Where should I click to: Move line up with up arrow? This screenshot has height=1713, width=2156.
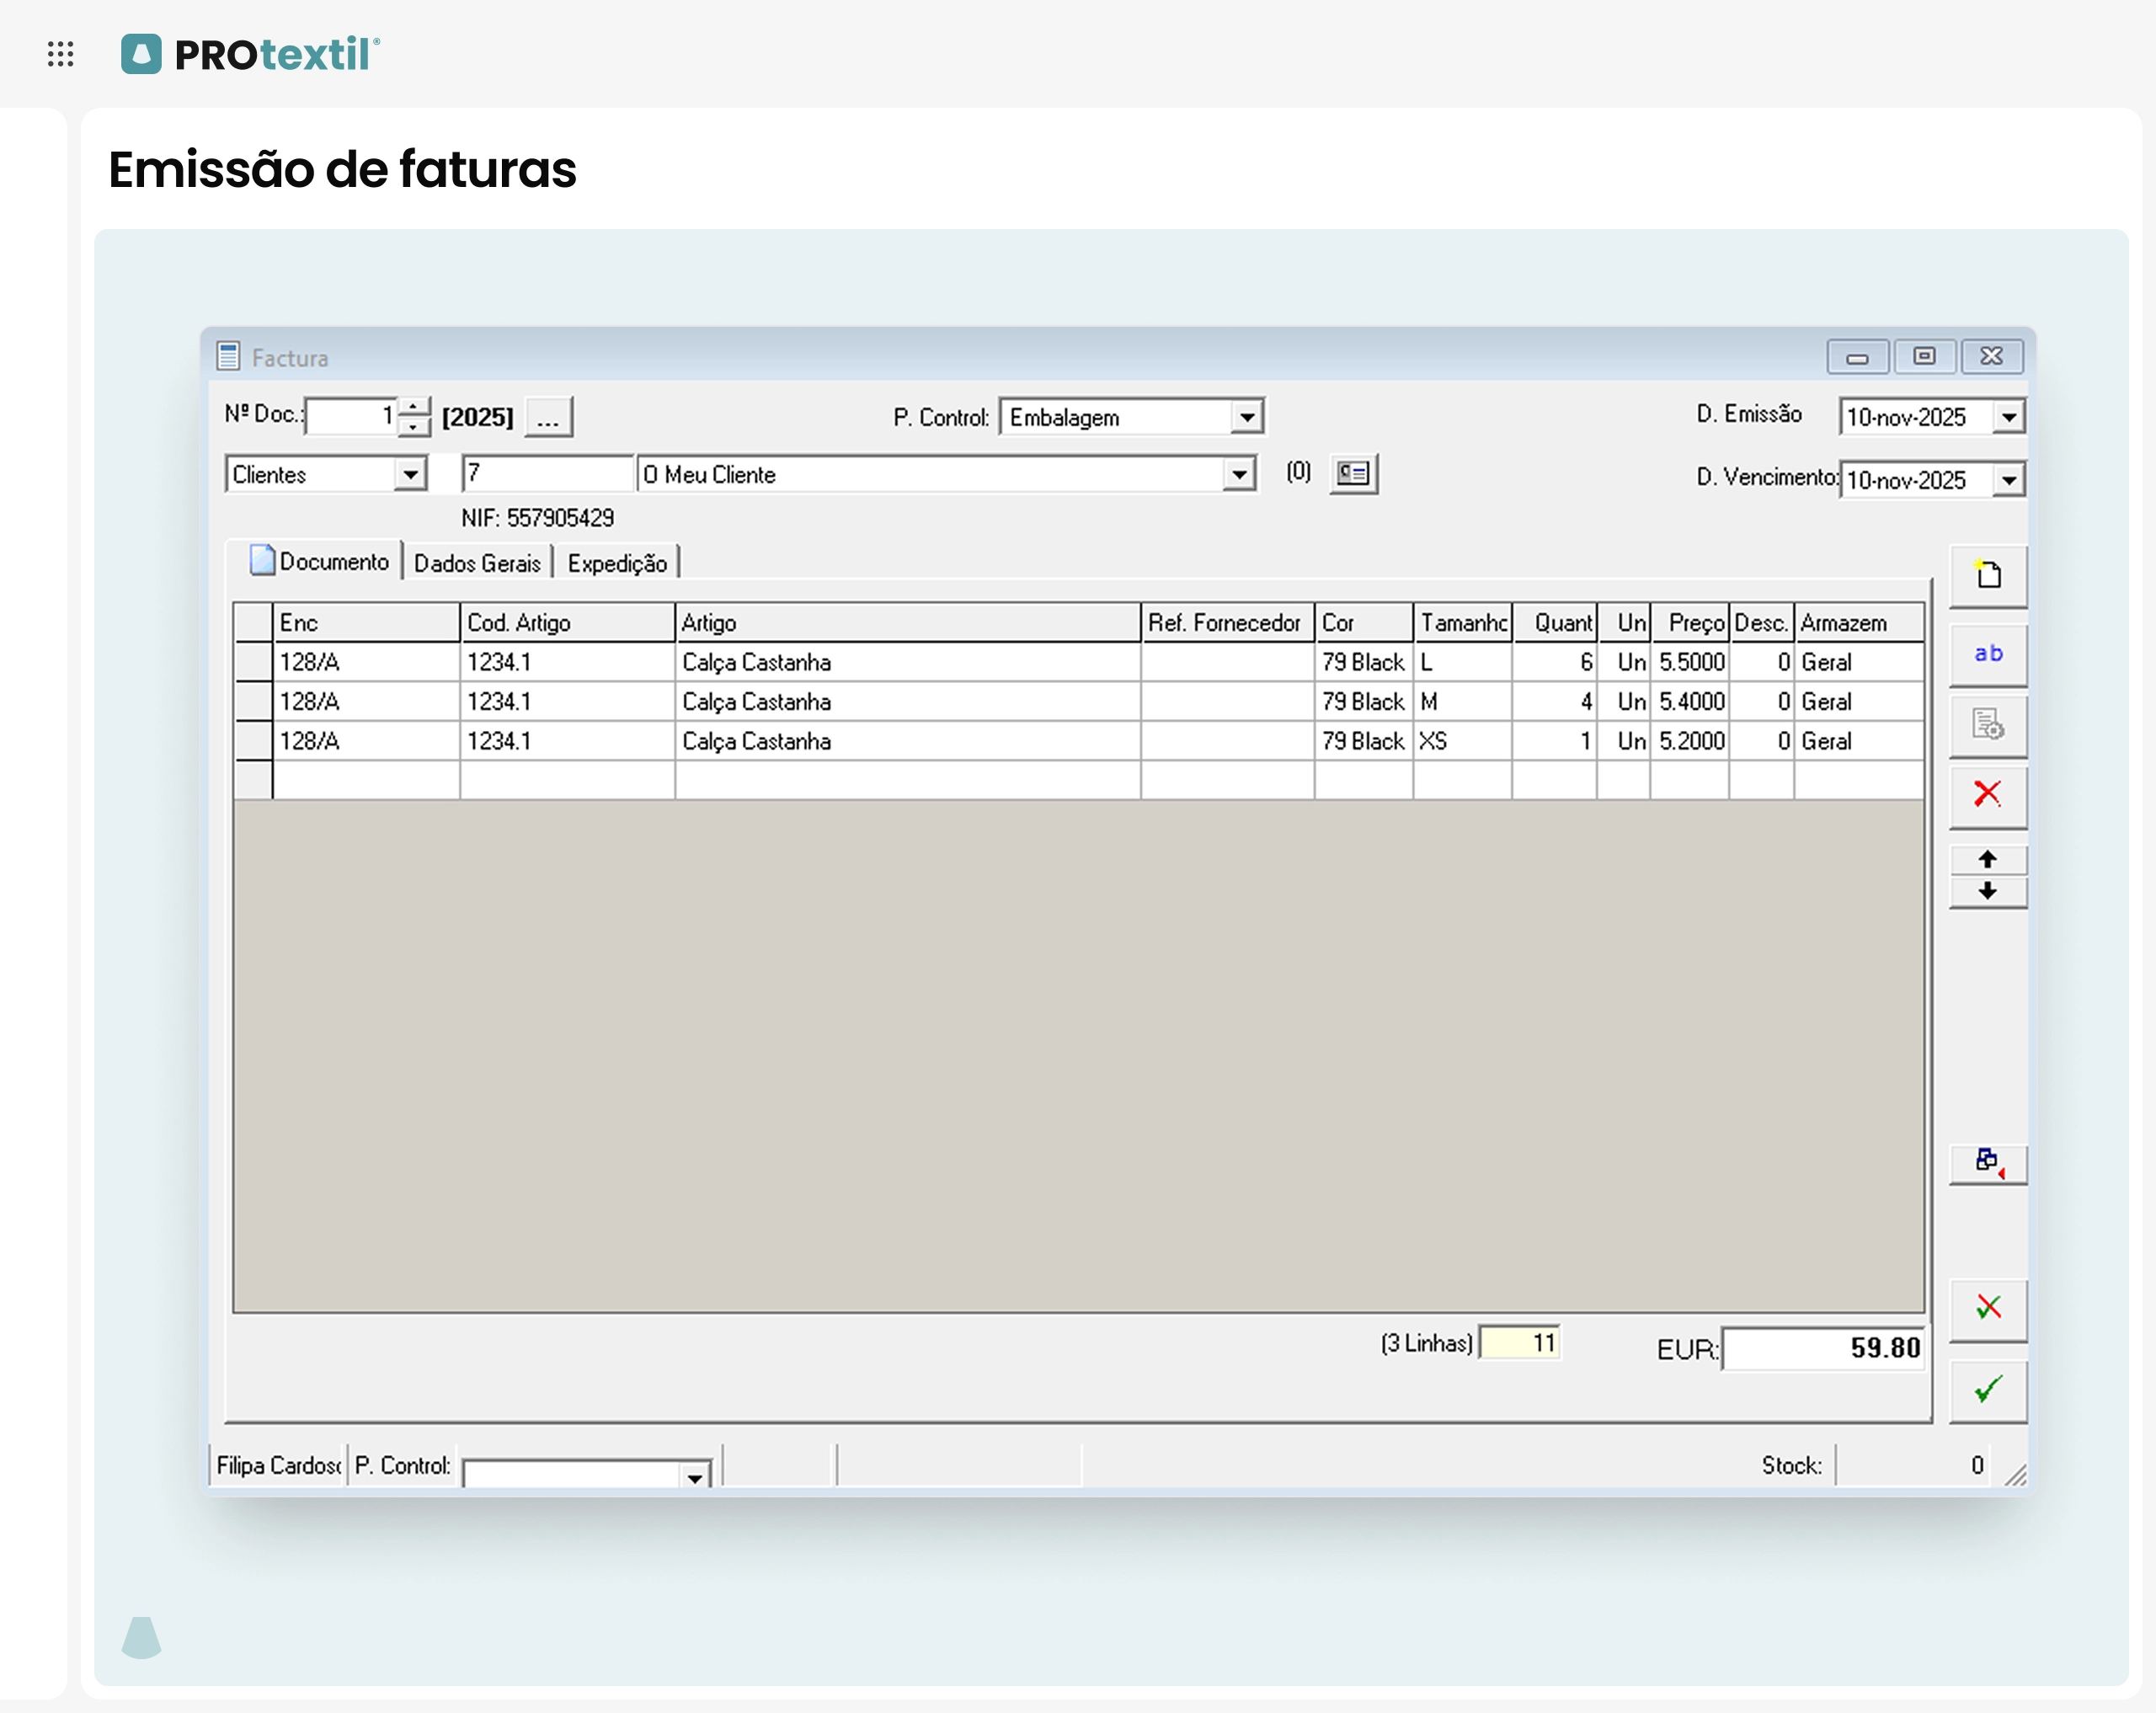click(1987, 860)
